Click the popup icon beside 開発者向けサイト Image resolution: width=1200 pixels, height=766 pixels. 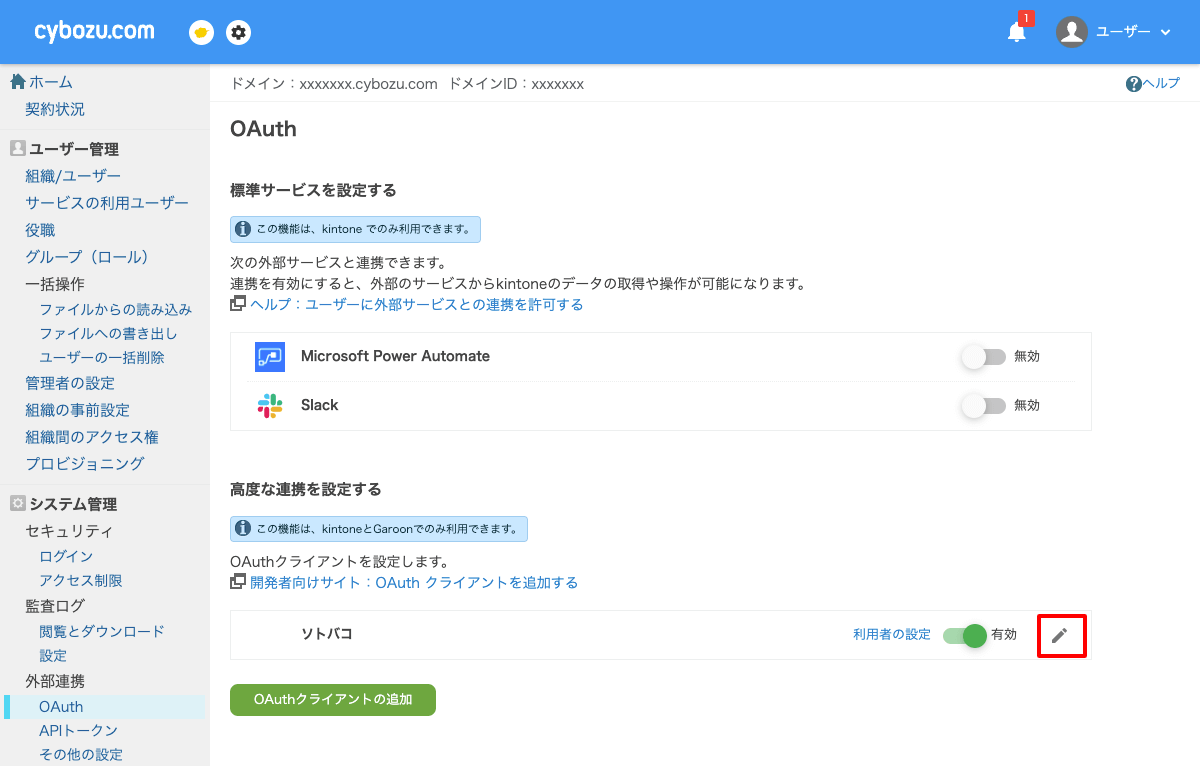(x=238, y=582)
